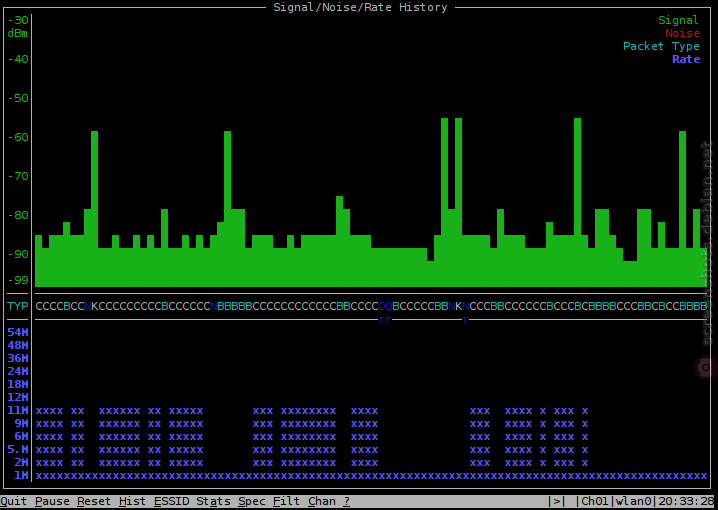The height and width of the screenshot is (510, 718).
Task: Click the Signal/Noise/Rate History title
Action: pyautogui.click(x=360, y=7)
